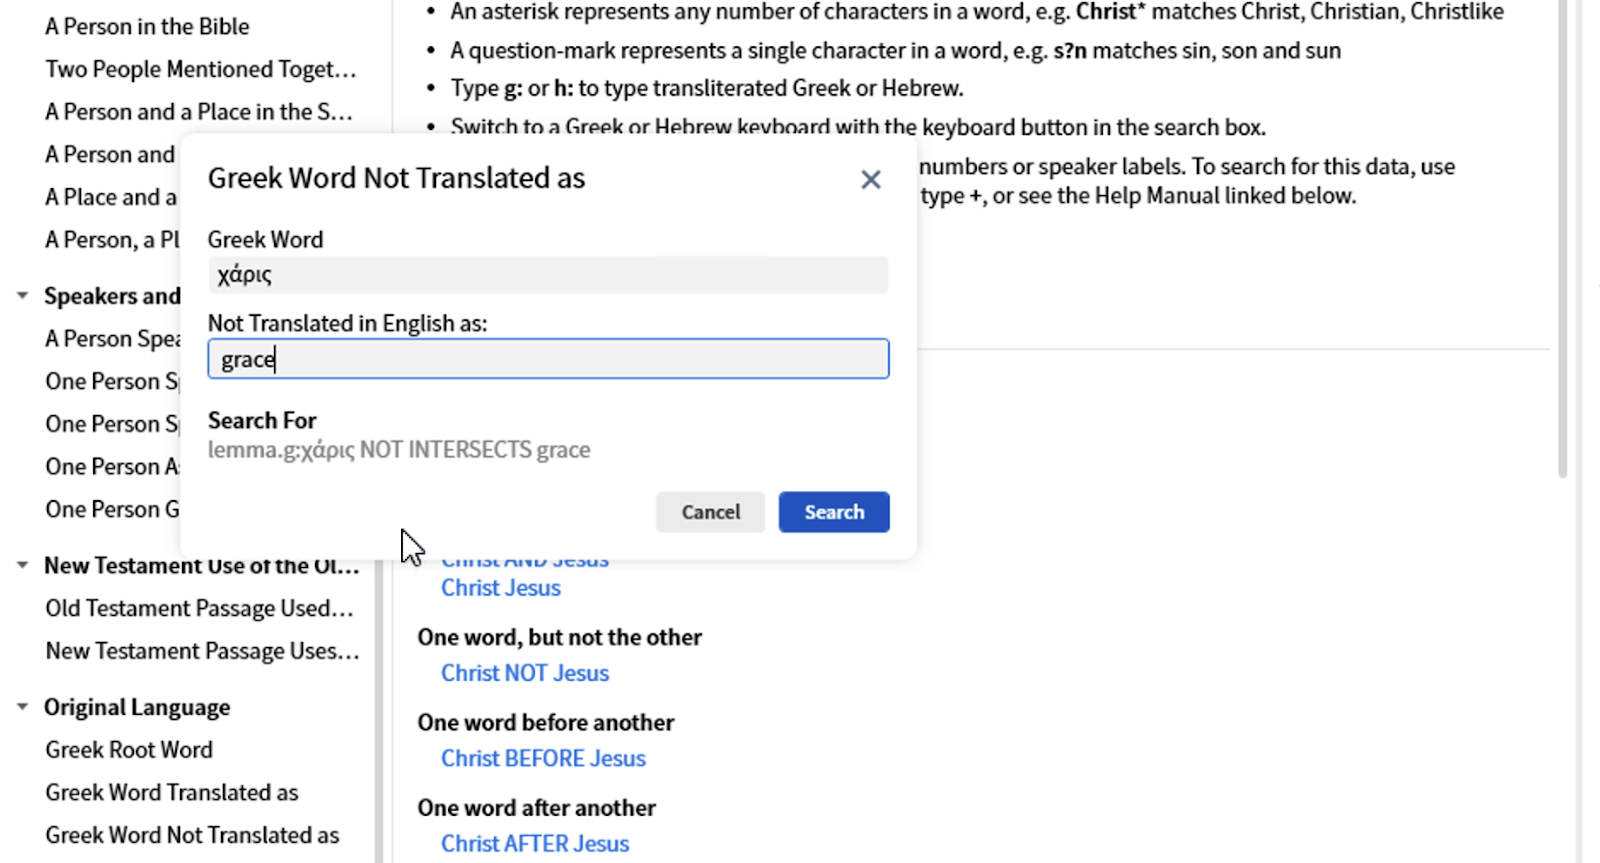The image size is (1600, 863).
Task: Open the Christ AFTER Jesus example link
Action: click(535, 843)
